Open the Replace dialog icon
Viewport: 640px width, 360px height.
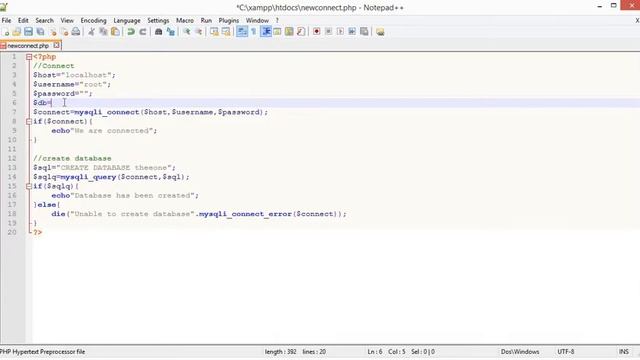pyautogui.click(x=171, y=32)
